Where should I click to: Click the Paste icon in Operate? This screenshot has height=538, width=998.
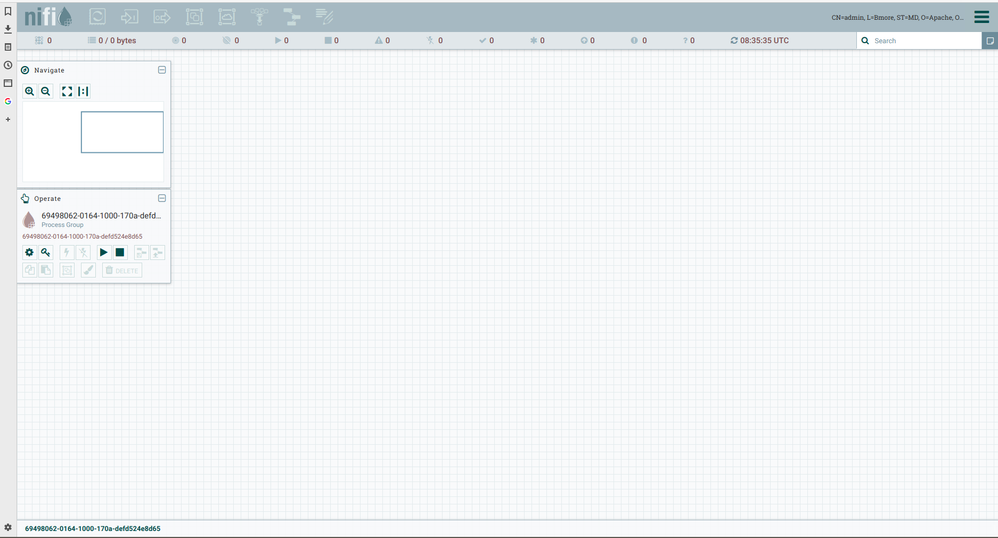45,270
